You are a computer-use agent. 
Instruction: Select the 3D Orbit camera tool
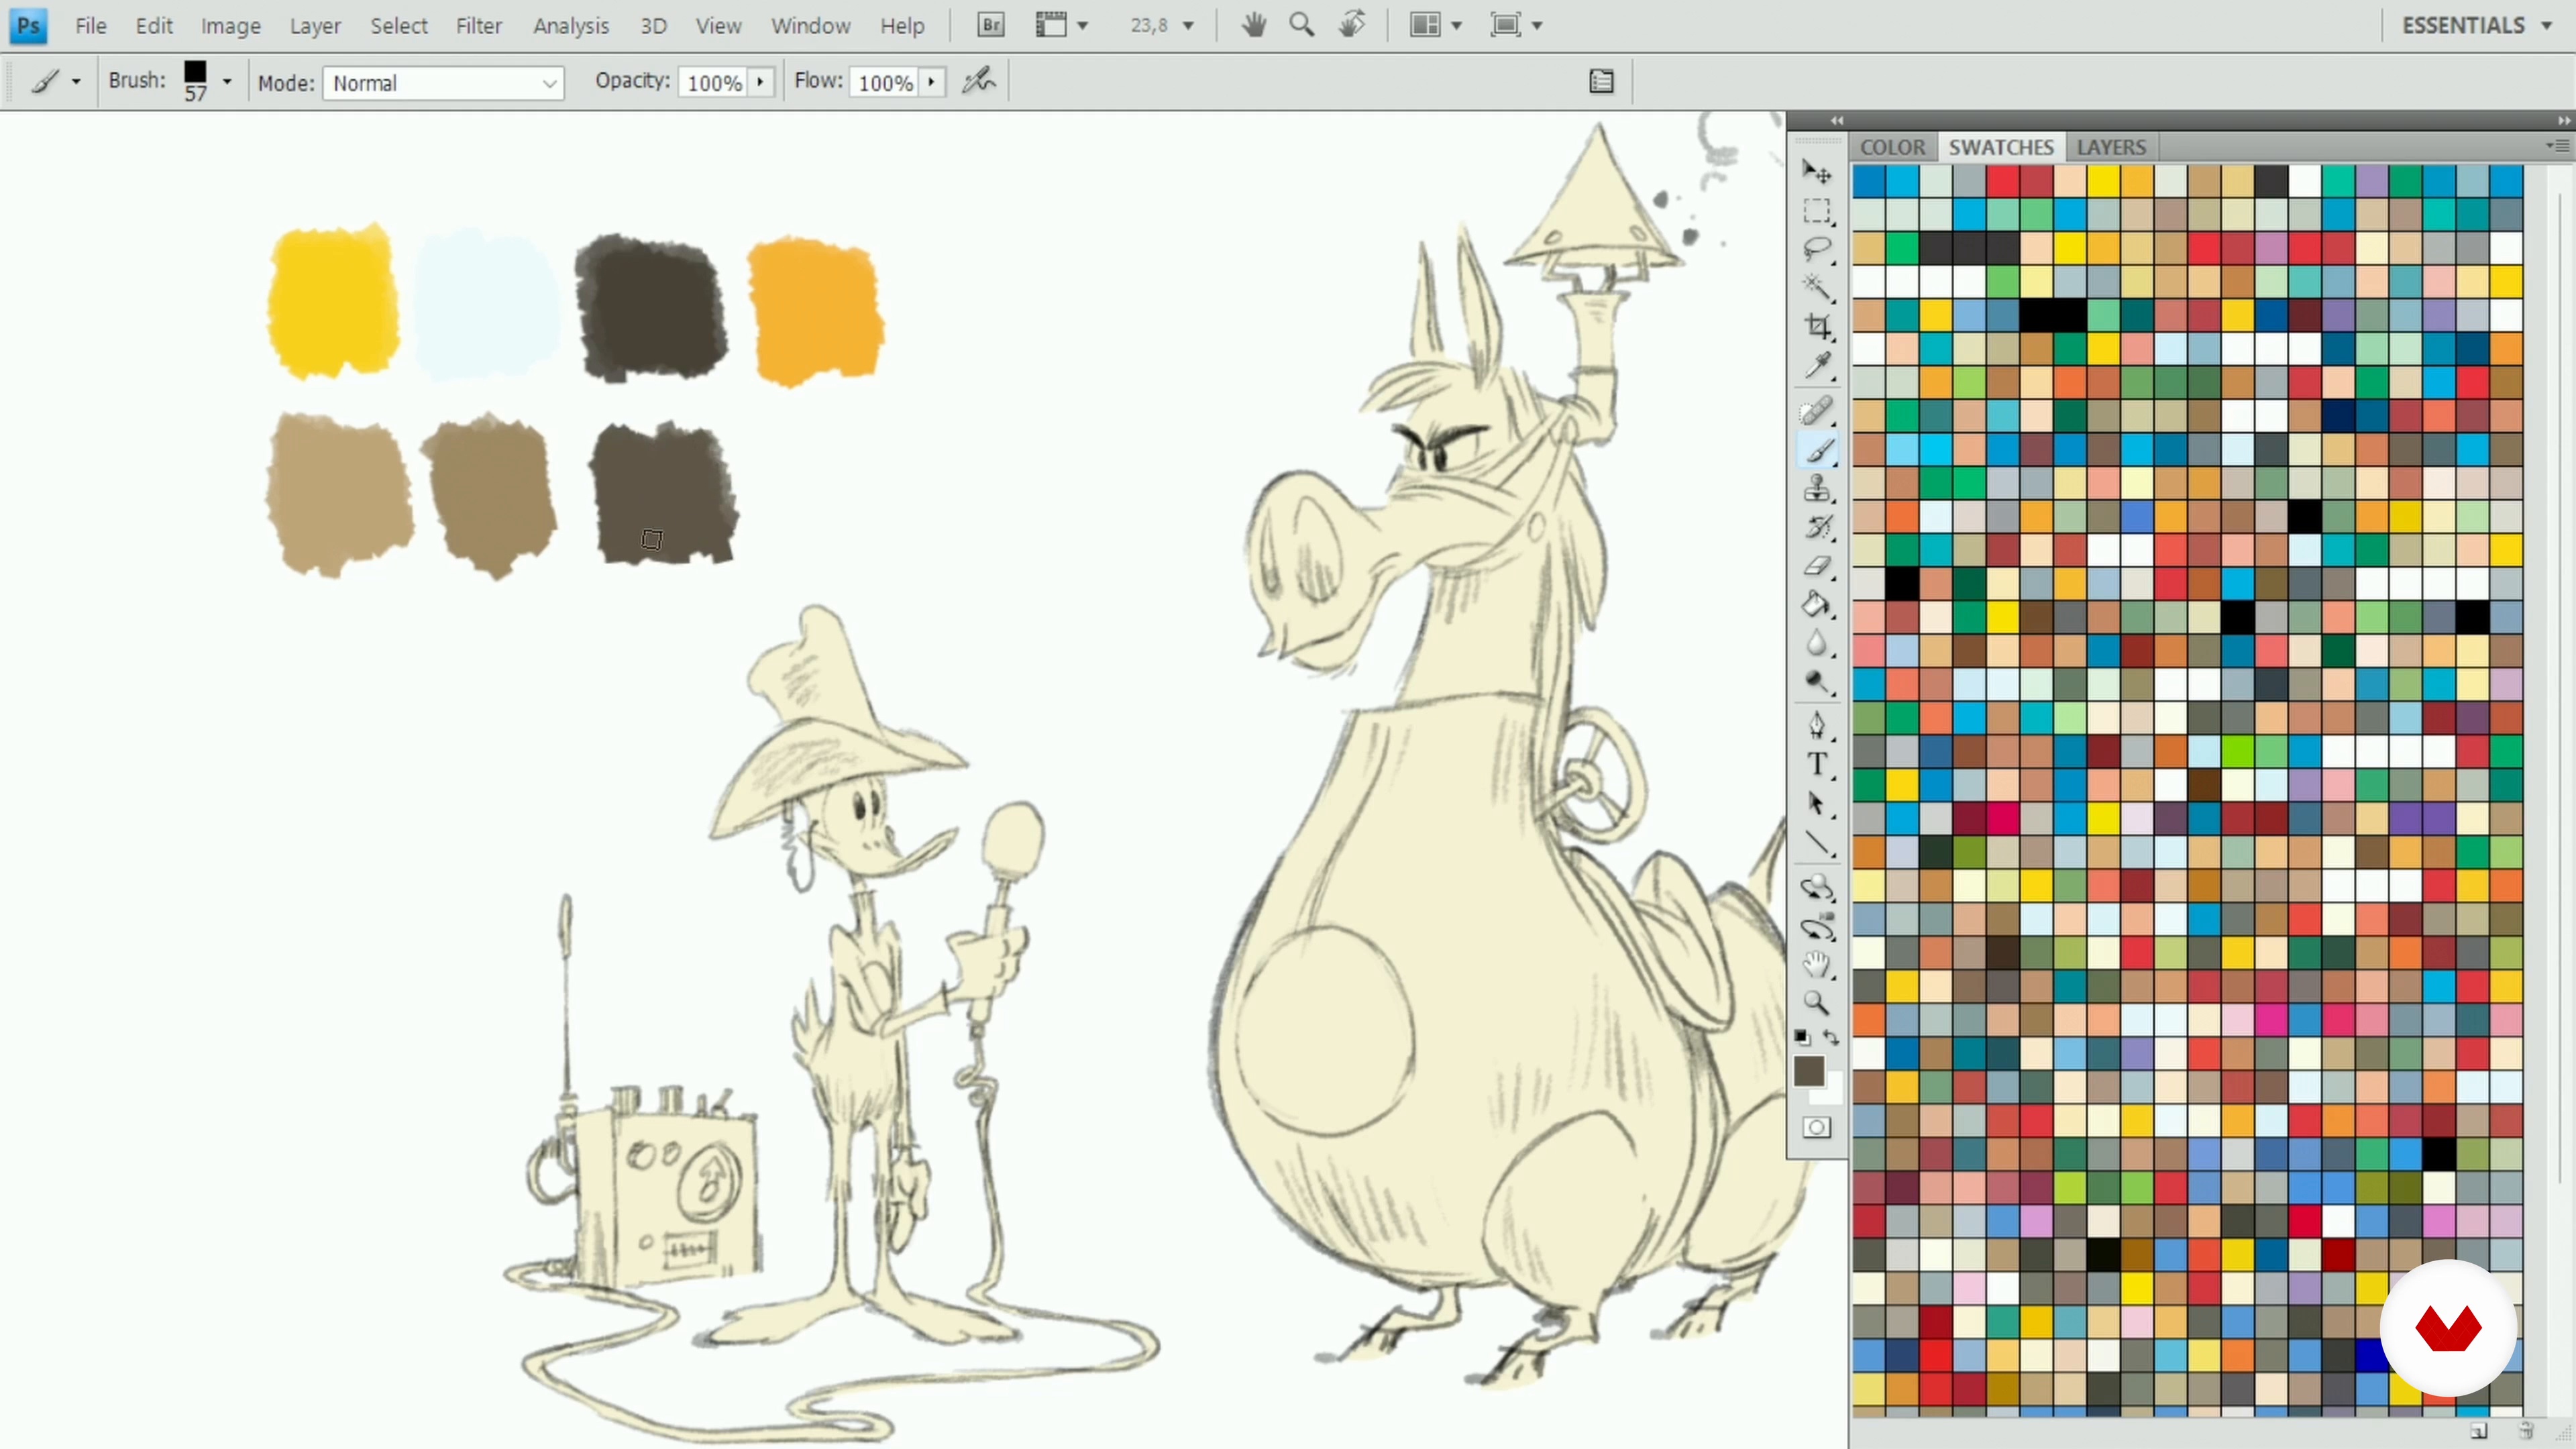(1817, 927)
